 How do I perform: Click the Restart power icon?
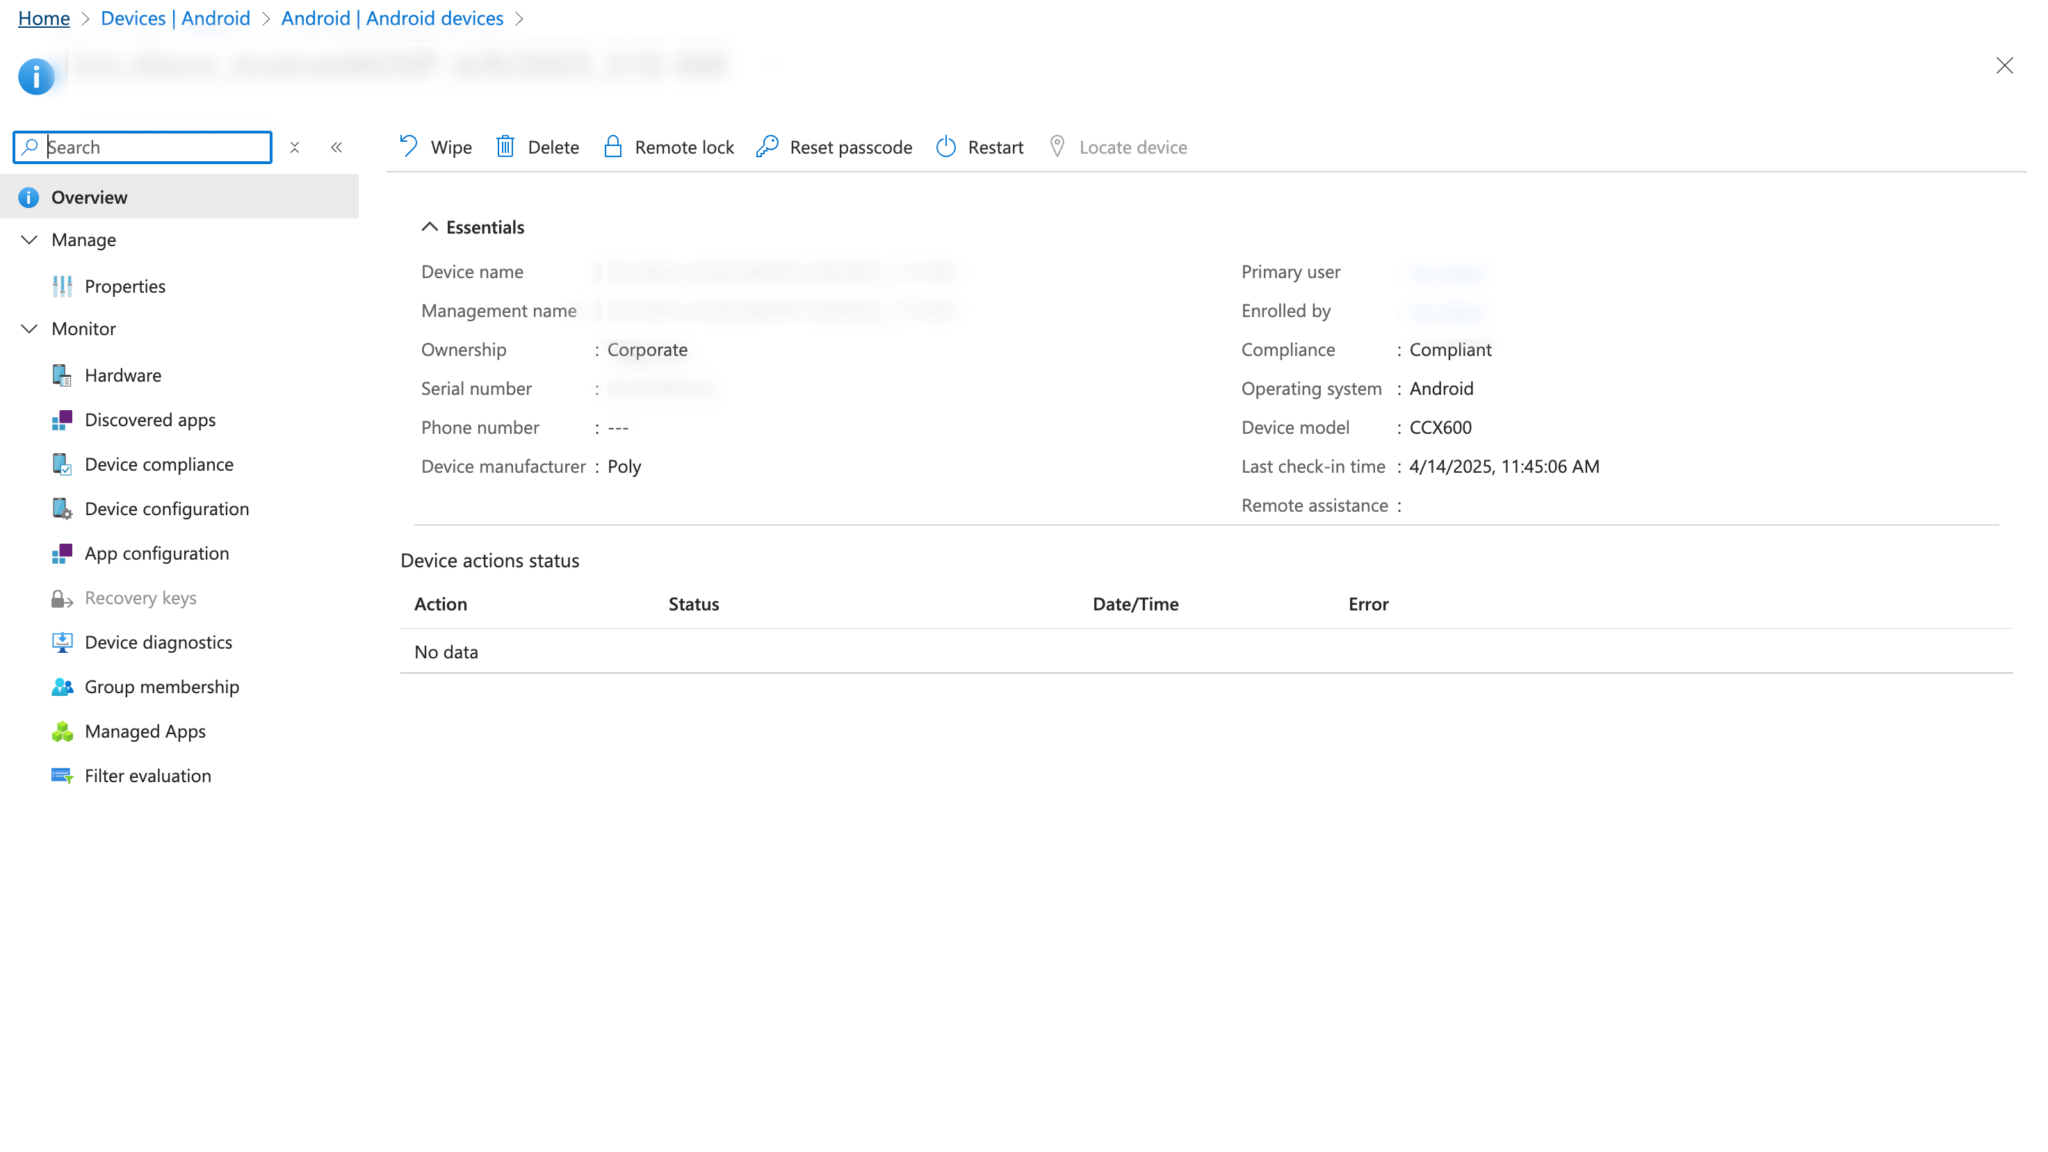tap(945, 147)
